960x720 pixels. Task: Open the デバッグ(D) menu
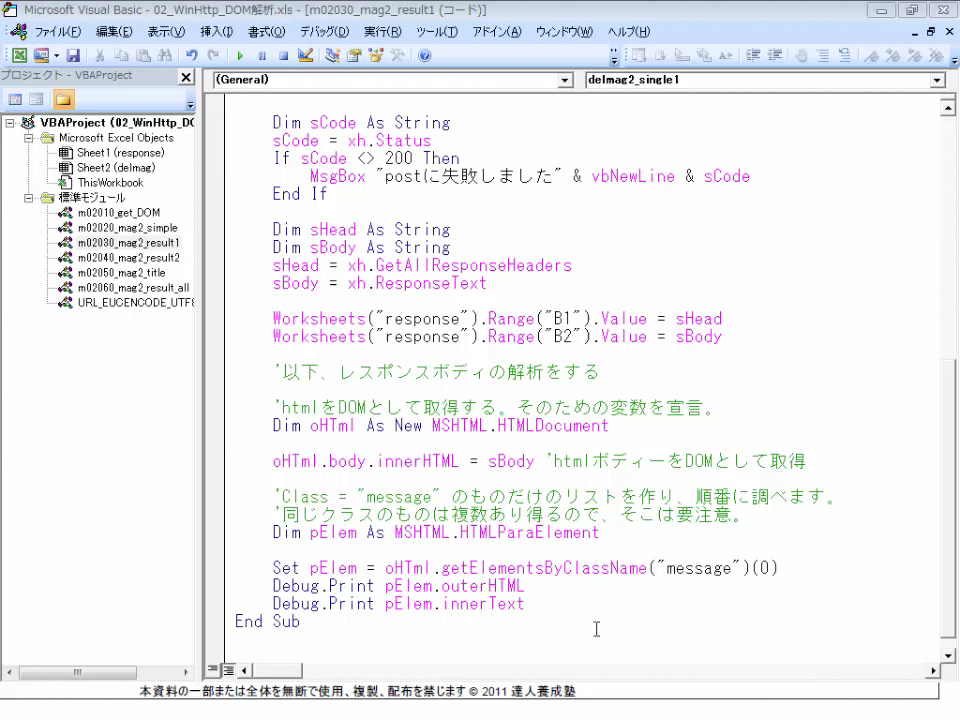[x=324, y=32]
